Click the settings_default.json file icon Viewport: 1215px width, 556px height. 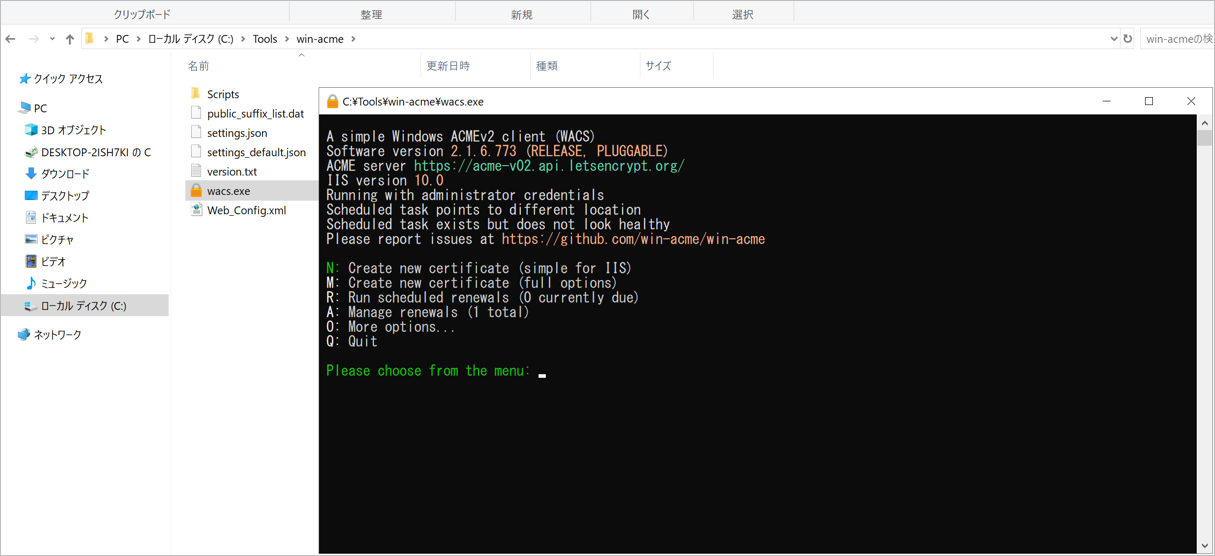click(196, 152)
